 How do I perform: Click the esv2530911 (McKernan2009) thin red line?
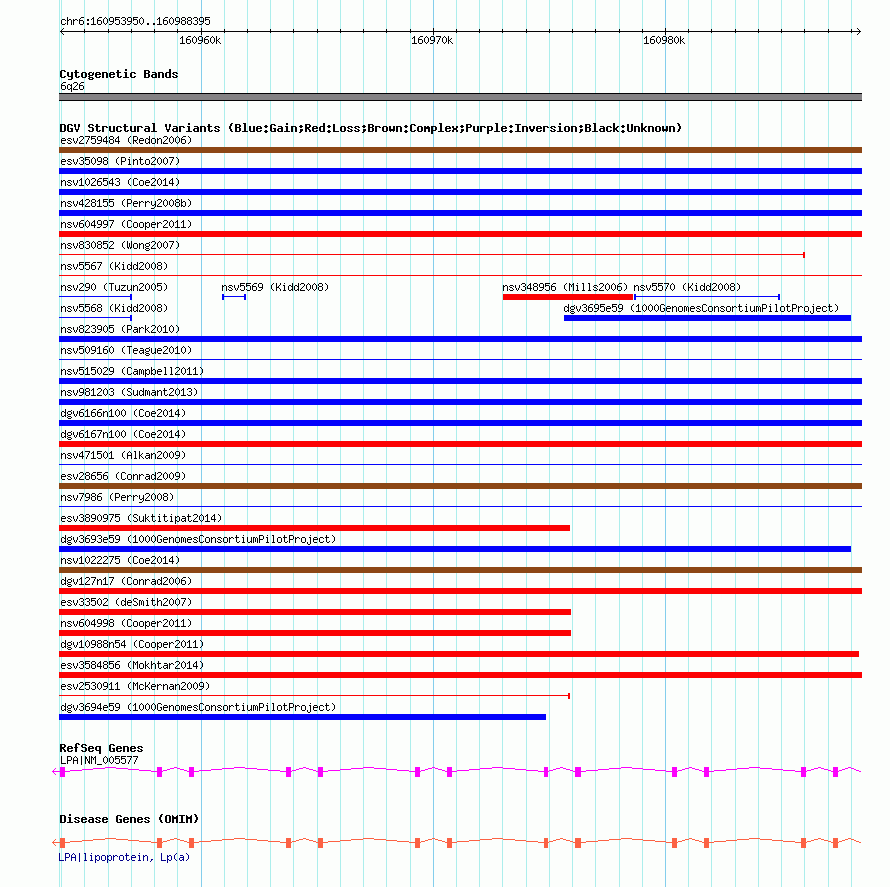pos(314,696)
